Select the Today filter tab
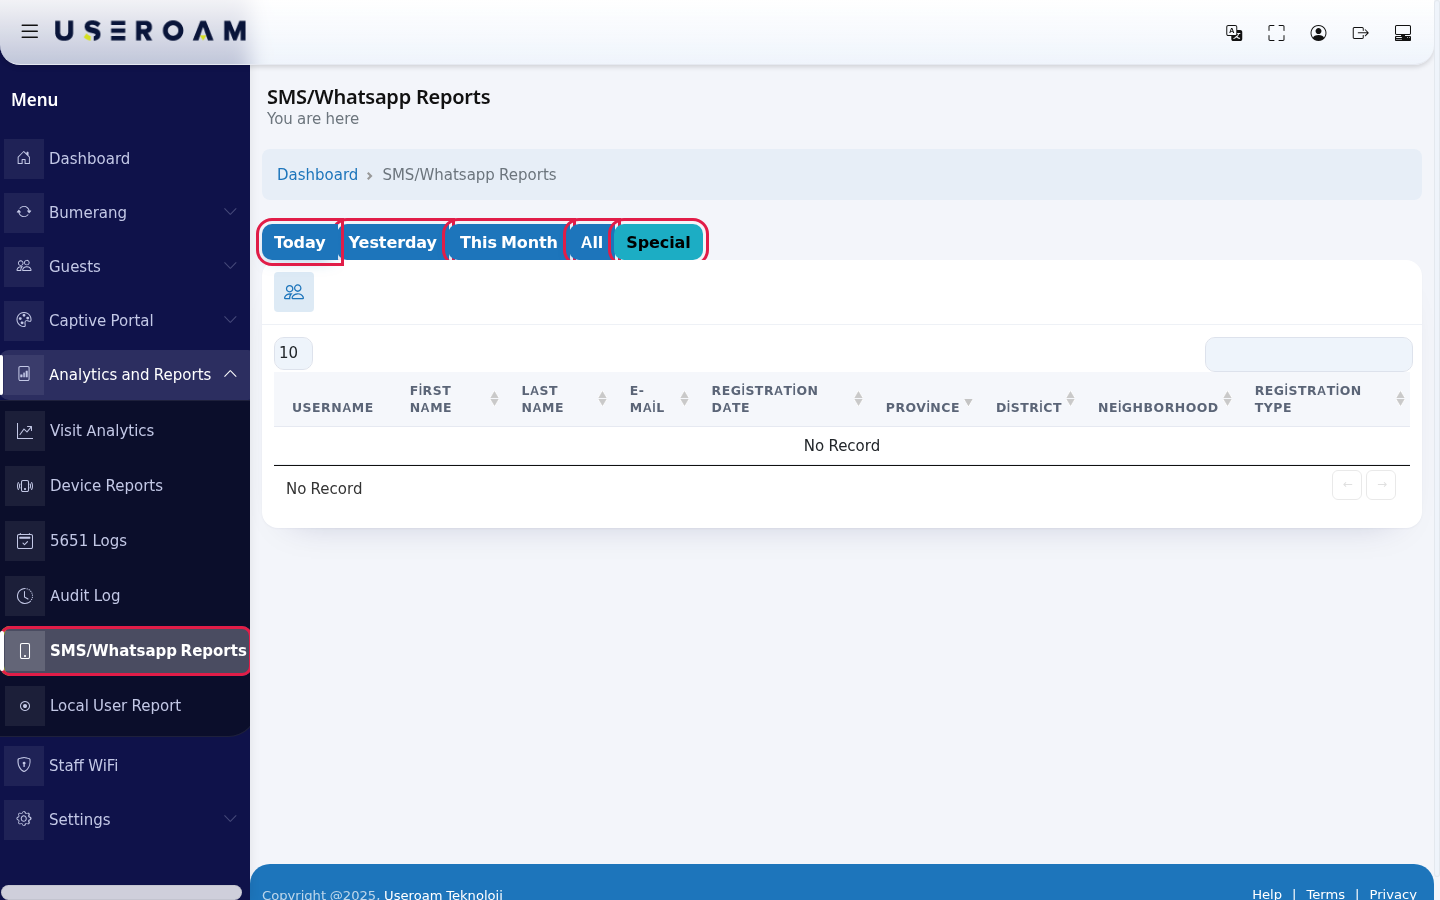1440x900 pixels. [299, 242]
